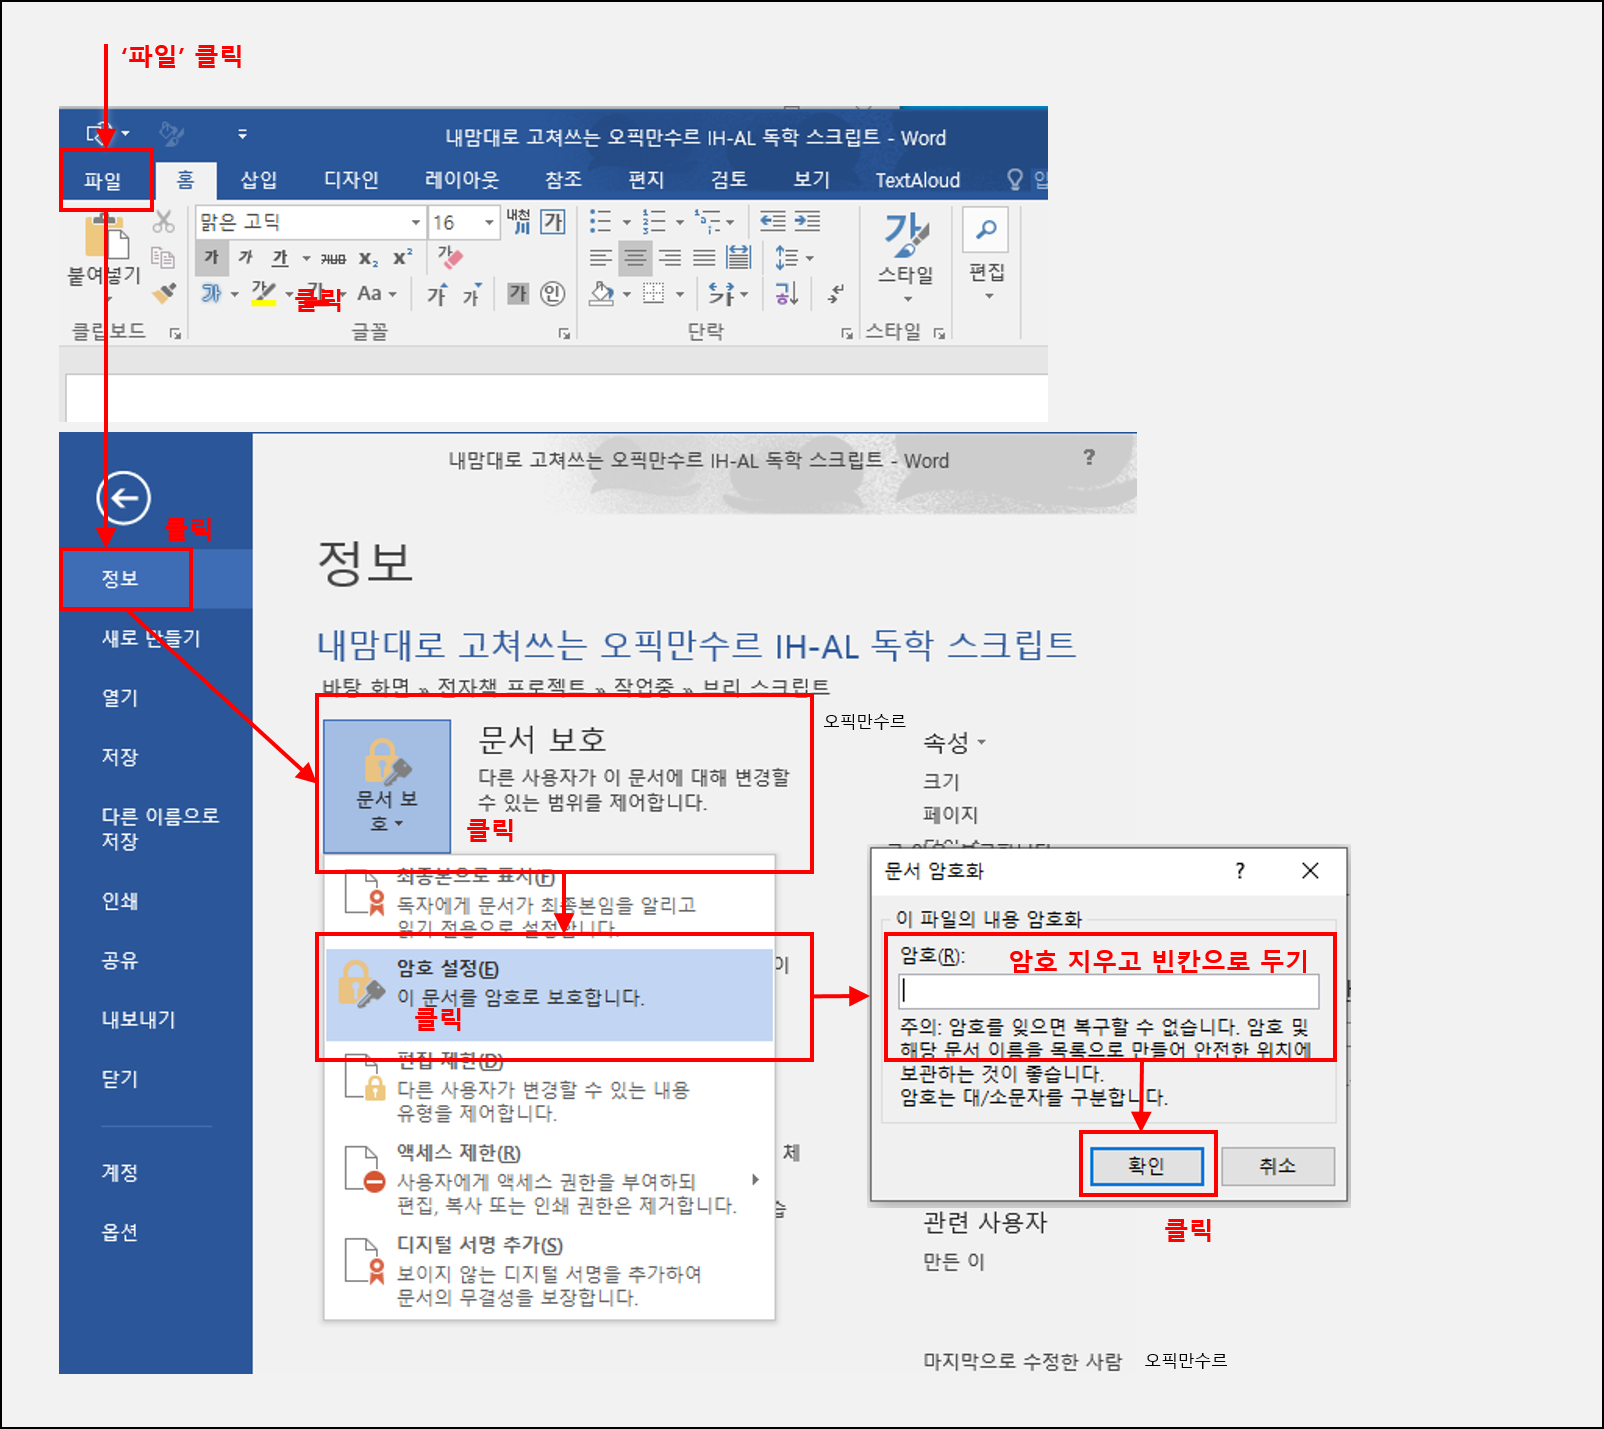Click the Copy icon in clipboard group

pos(164,257)
